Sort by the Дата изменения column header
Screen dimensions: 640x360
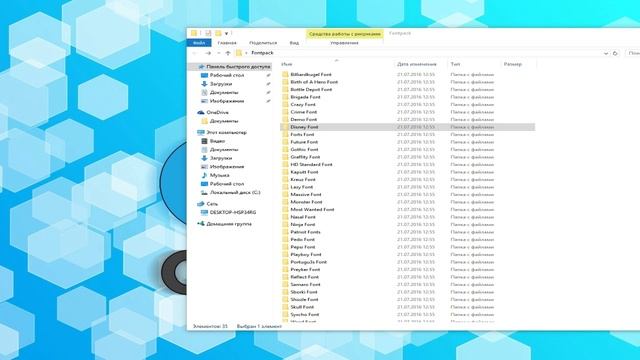pyautogui.click(x=417, y=64)
